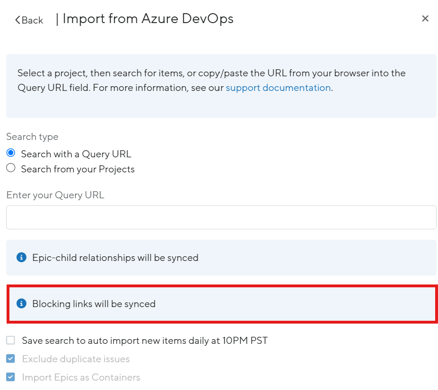Click the Exclude duplicate issues label
Image resolution: width=438 pixels, height=390 pixels.
76,359
